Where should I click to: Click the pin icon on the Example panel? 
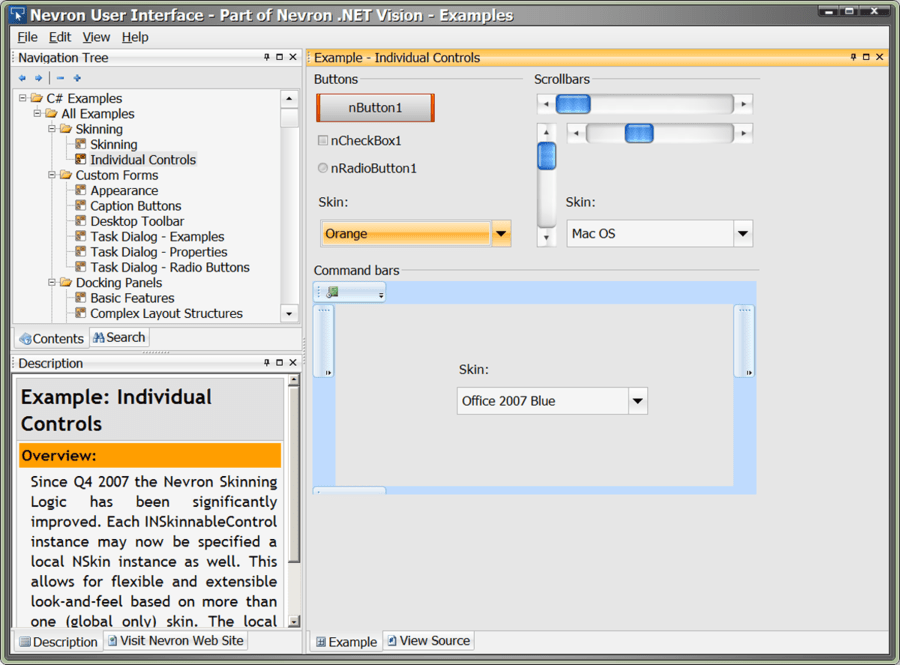[852, 57]
